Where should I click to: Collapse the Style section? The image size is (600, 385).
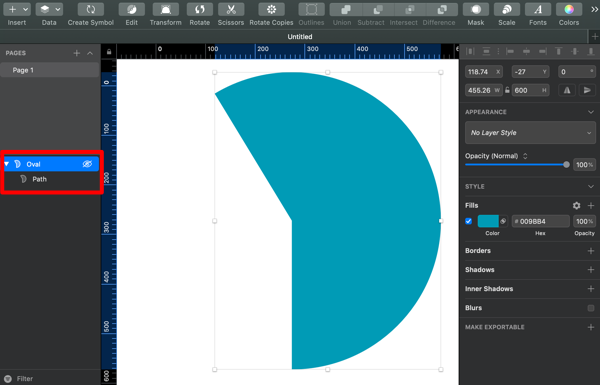(590, 186)
